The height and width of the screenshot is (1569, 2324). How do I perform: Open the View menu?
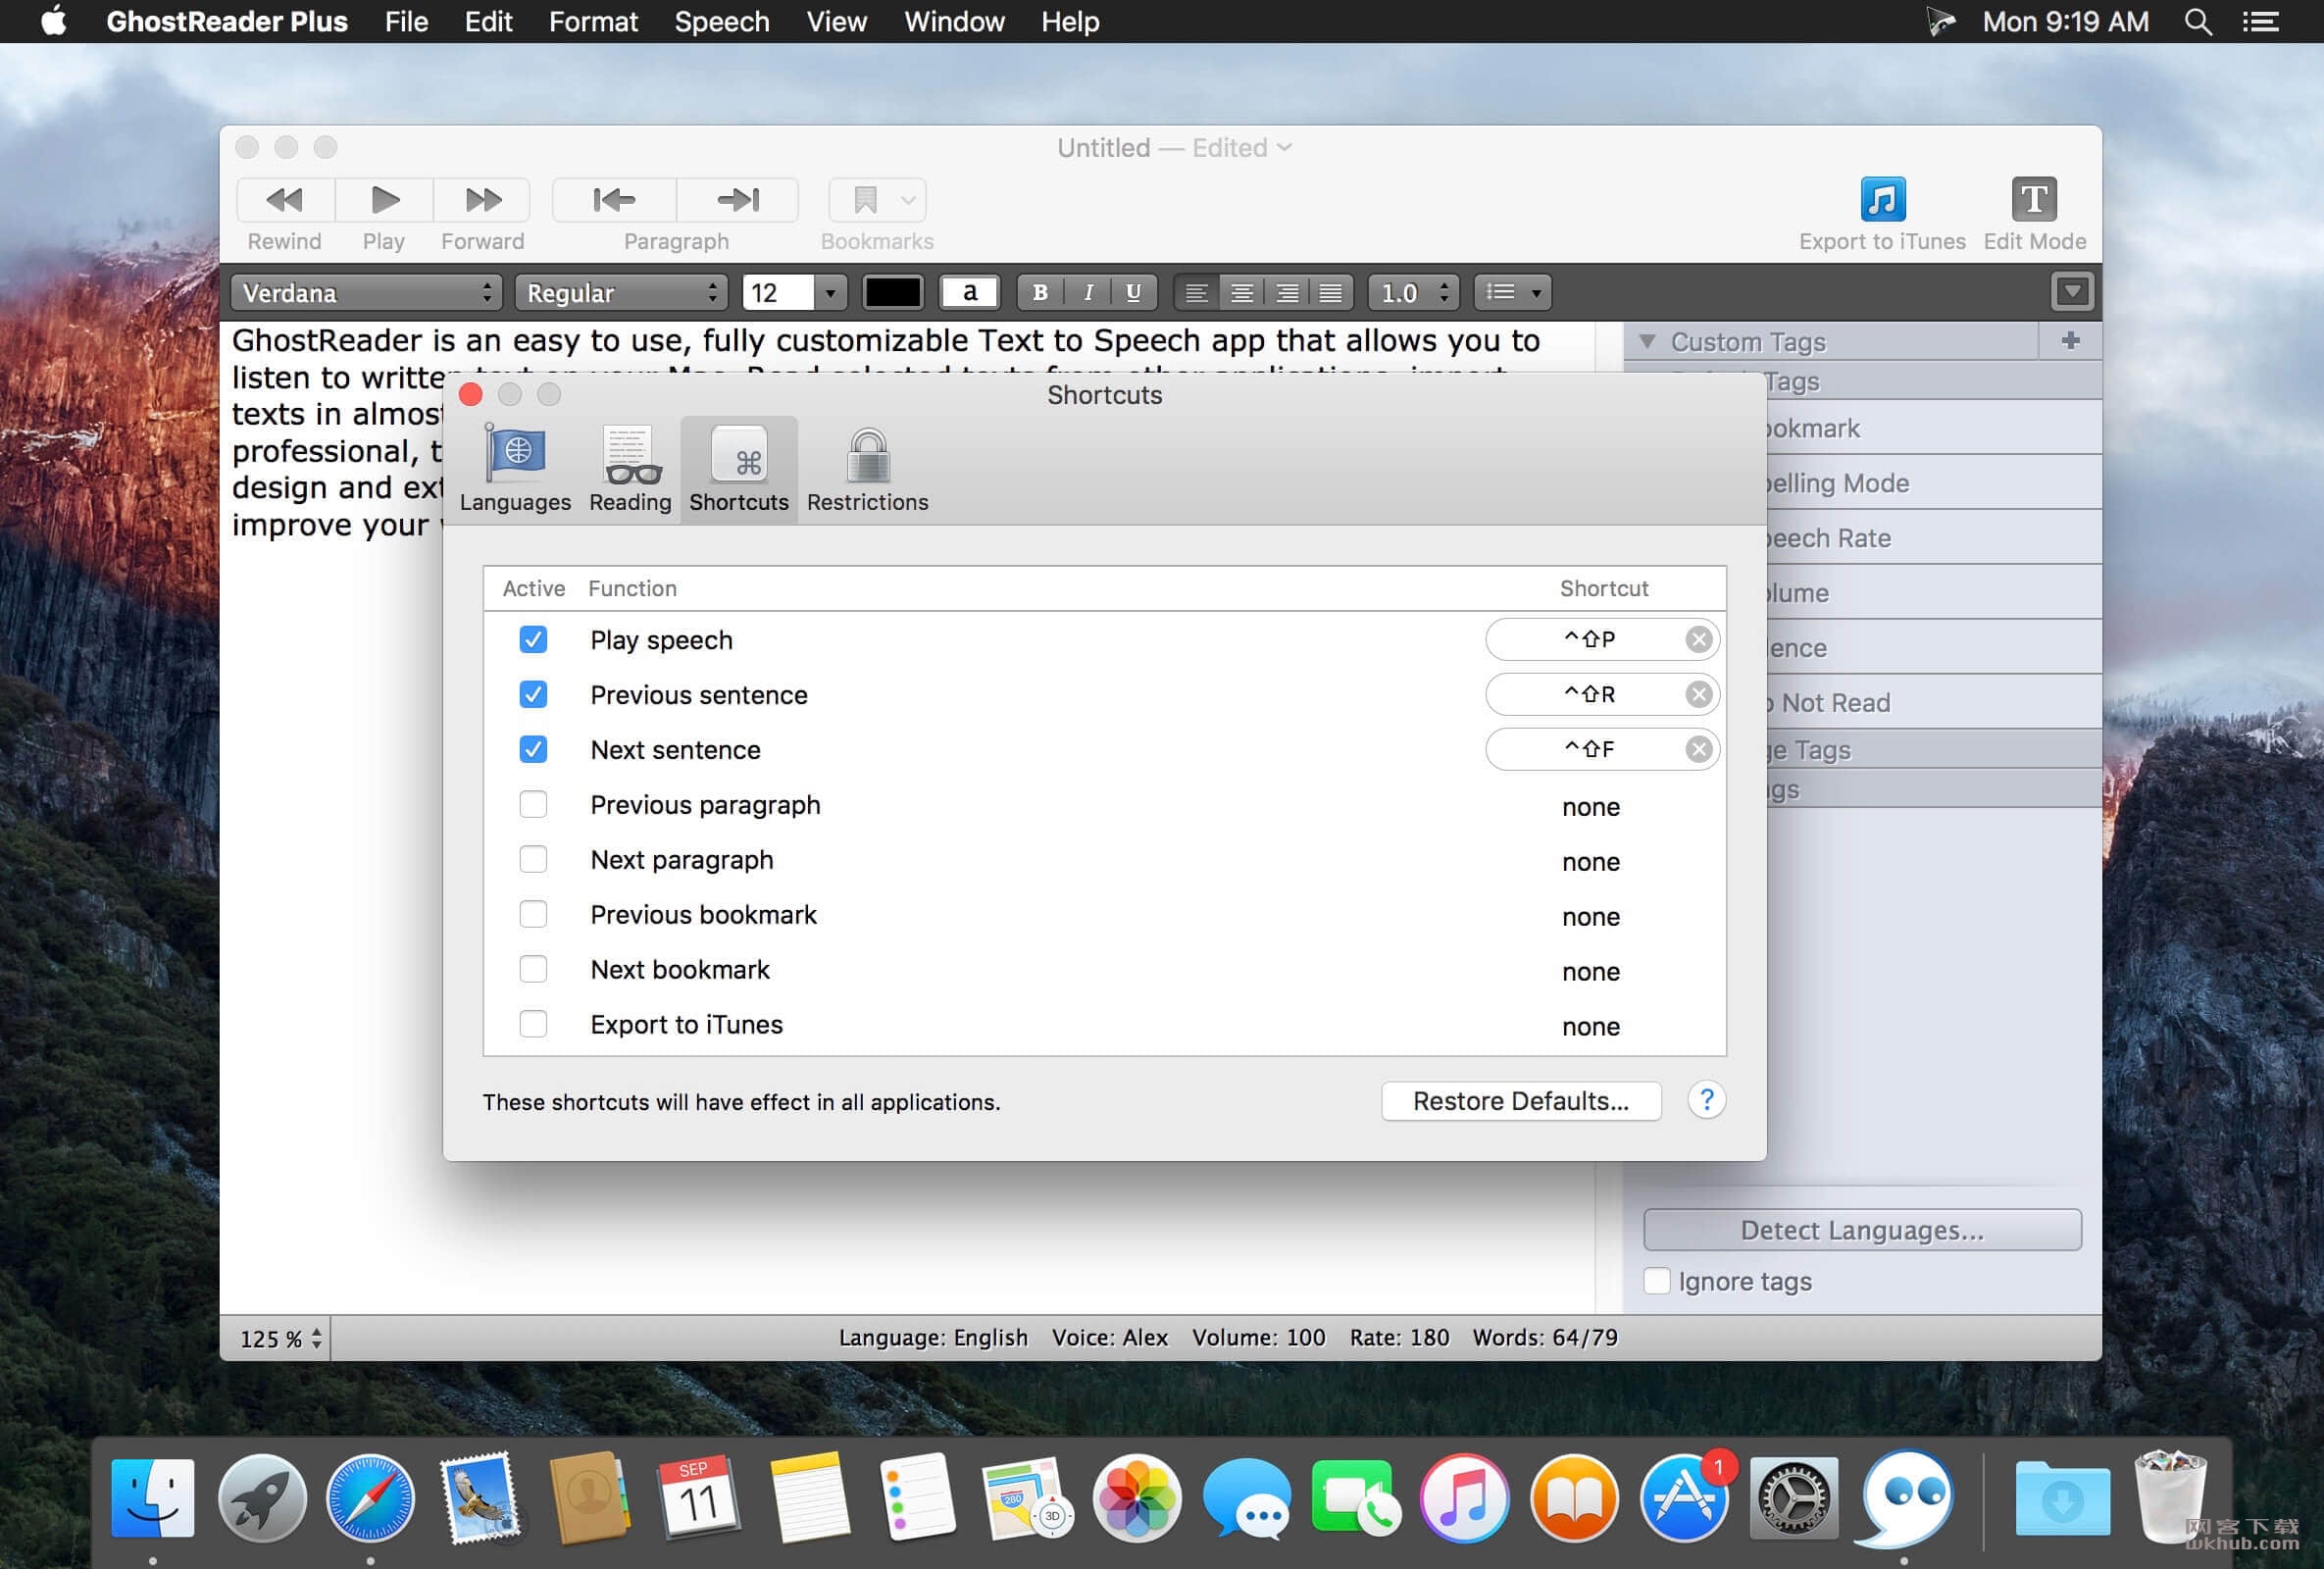836,21
